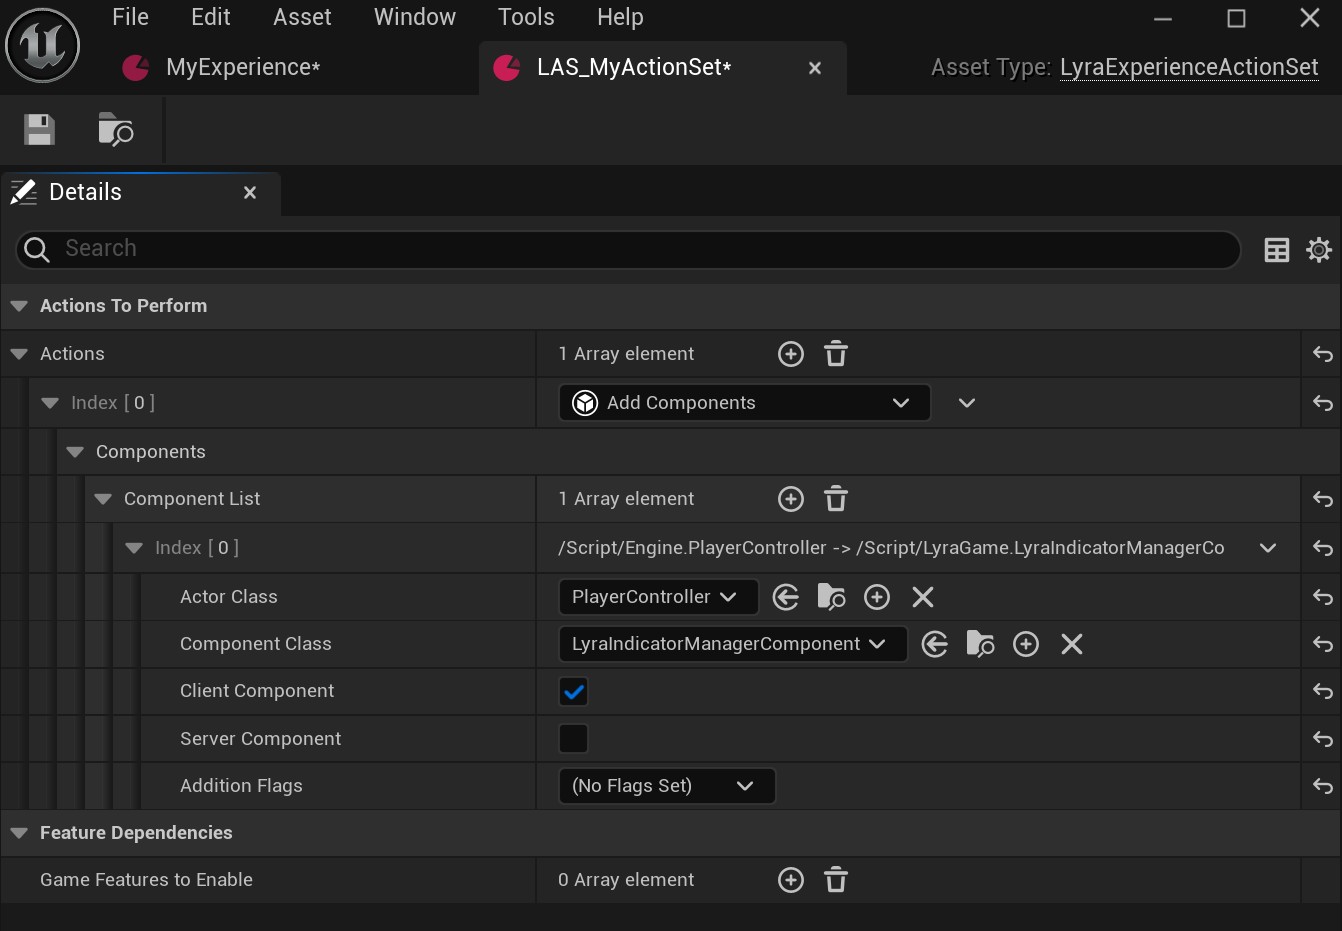1342x931 pixels.
Task: Enable the Server Component checkbox
Action: point(574,739)
